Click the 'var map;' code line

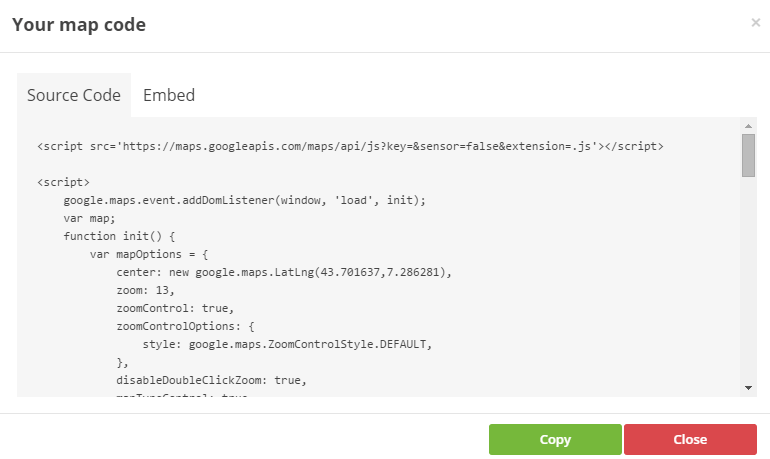click(x=89, y=218)
